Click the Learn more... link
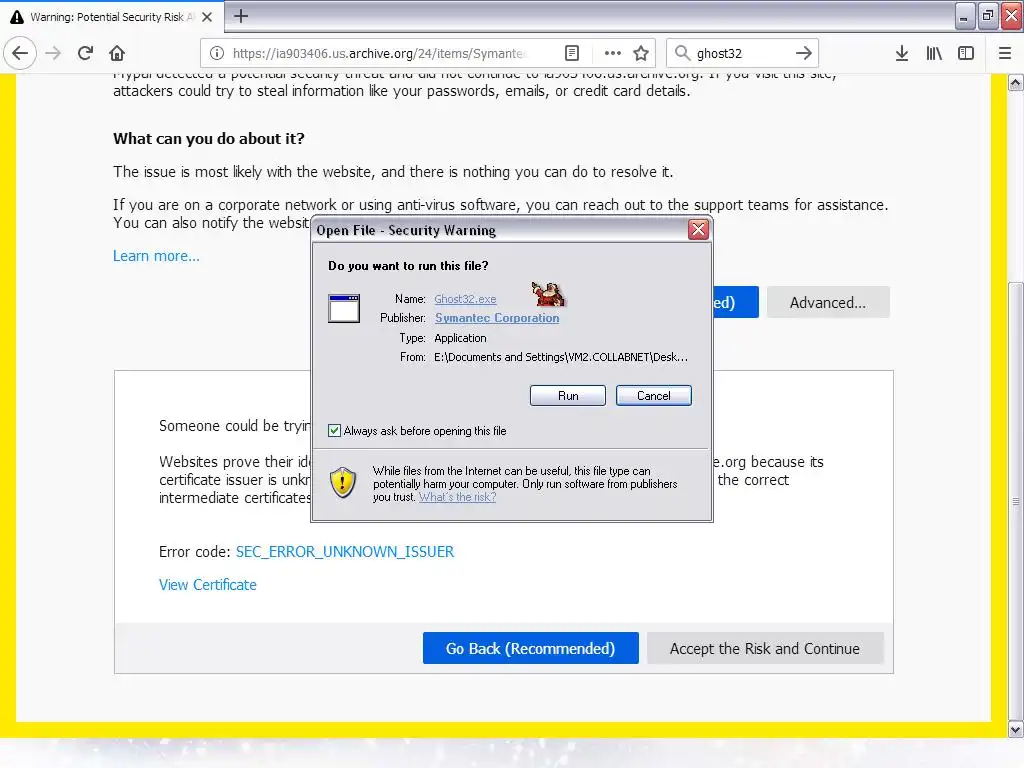Image resolution: width=1024 pixels, height=768 pixels. [156, 256]
